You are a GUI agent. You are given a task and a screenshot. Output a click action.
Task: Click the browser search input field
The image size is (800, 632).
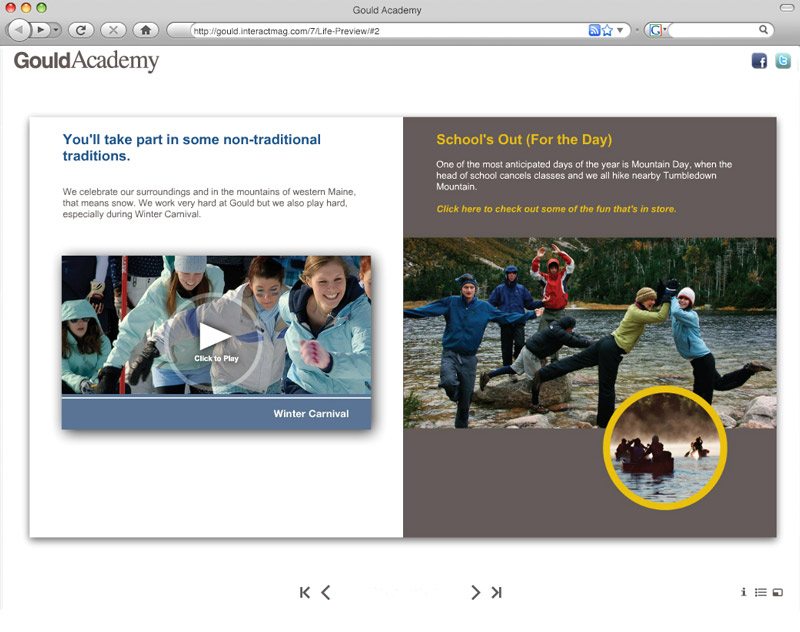click(713, 30)
